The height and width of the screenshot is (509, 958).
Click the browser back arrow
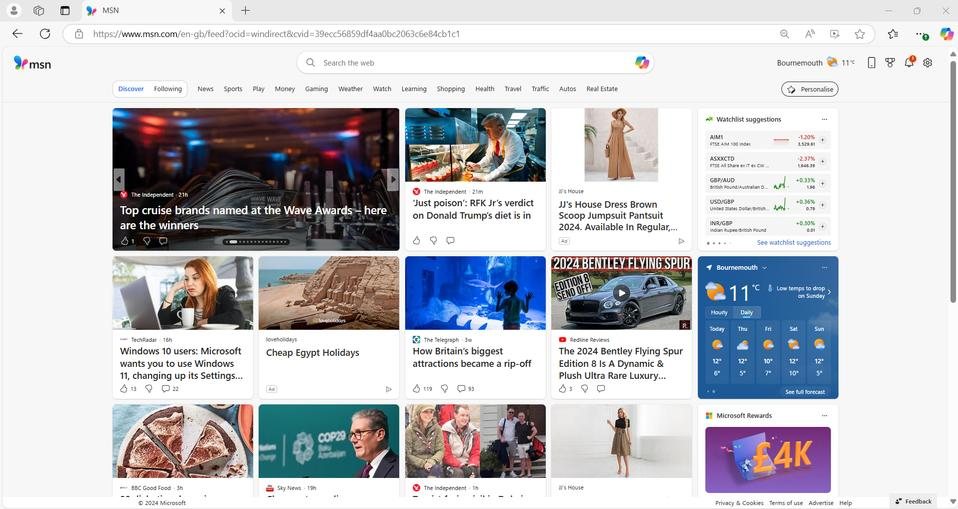(x=17, y=34)
